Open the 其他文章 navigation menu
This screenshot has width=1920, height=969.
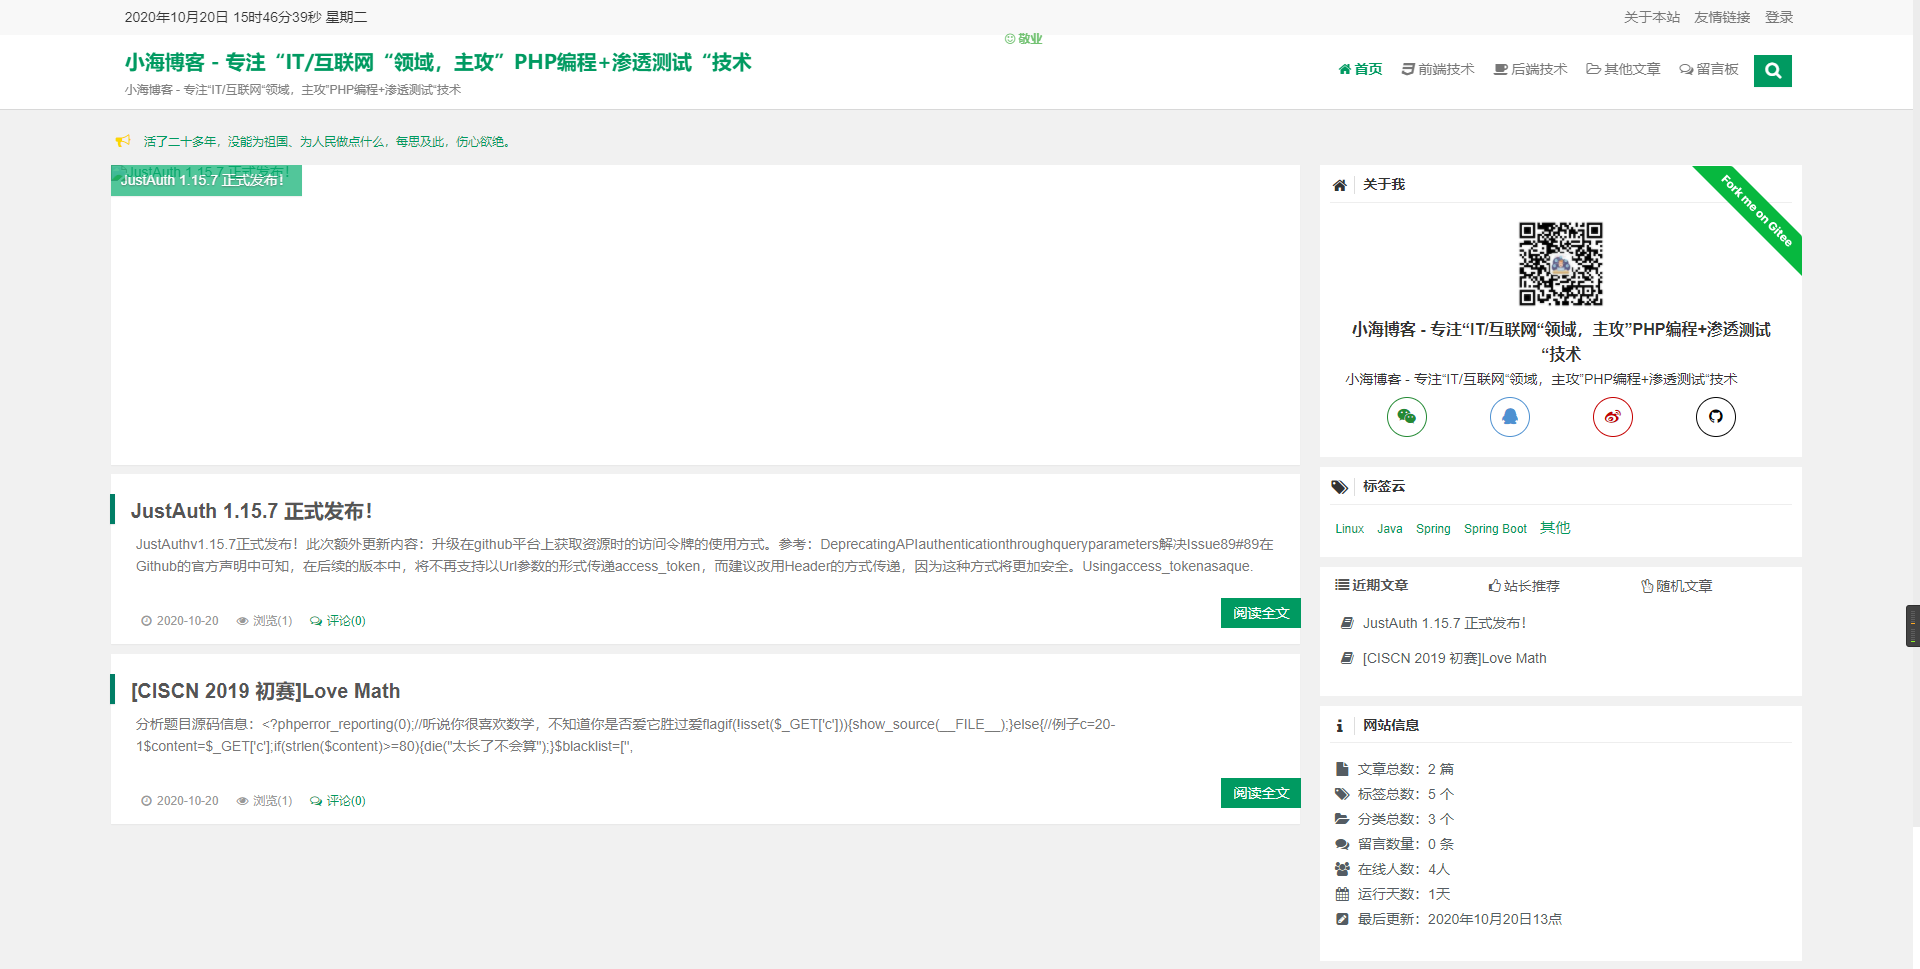[x=1623, y=69]
